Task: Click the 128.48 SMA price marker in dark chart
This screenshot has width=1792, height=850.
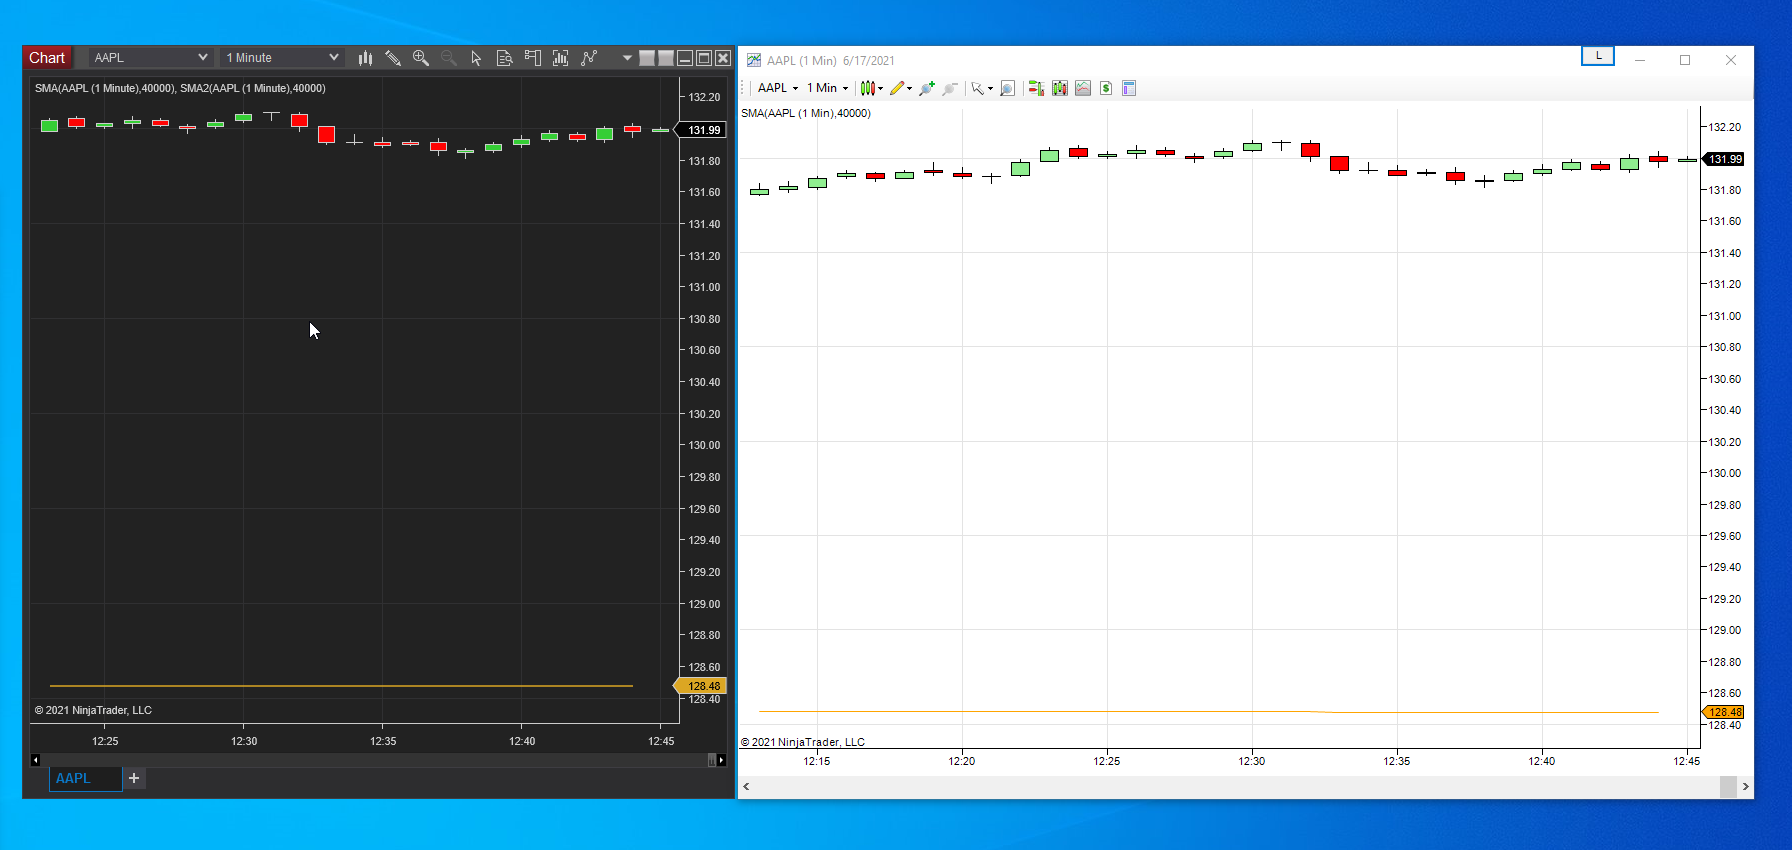Action: click(702, 686)
